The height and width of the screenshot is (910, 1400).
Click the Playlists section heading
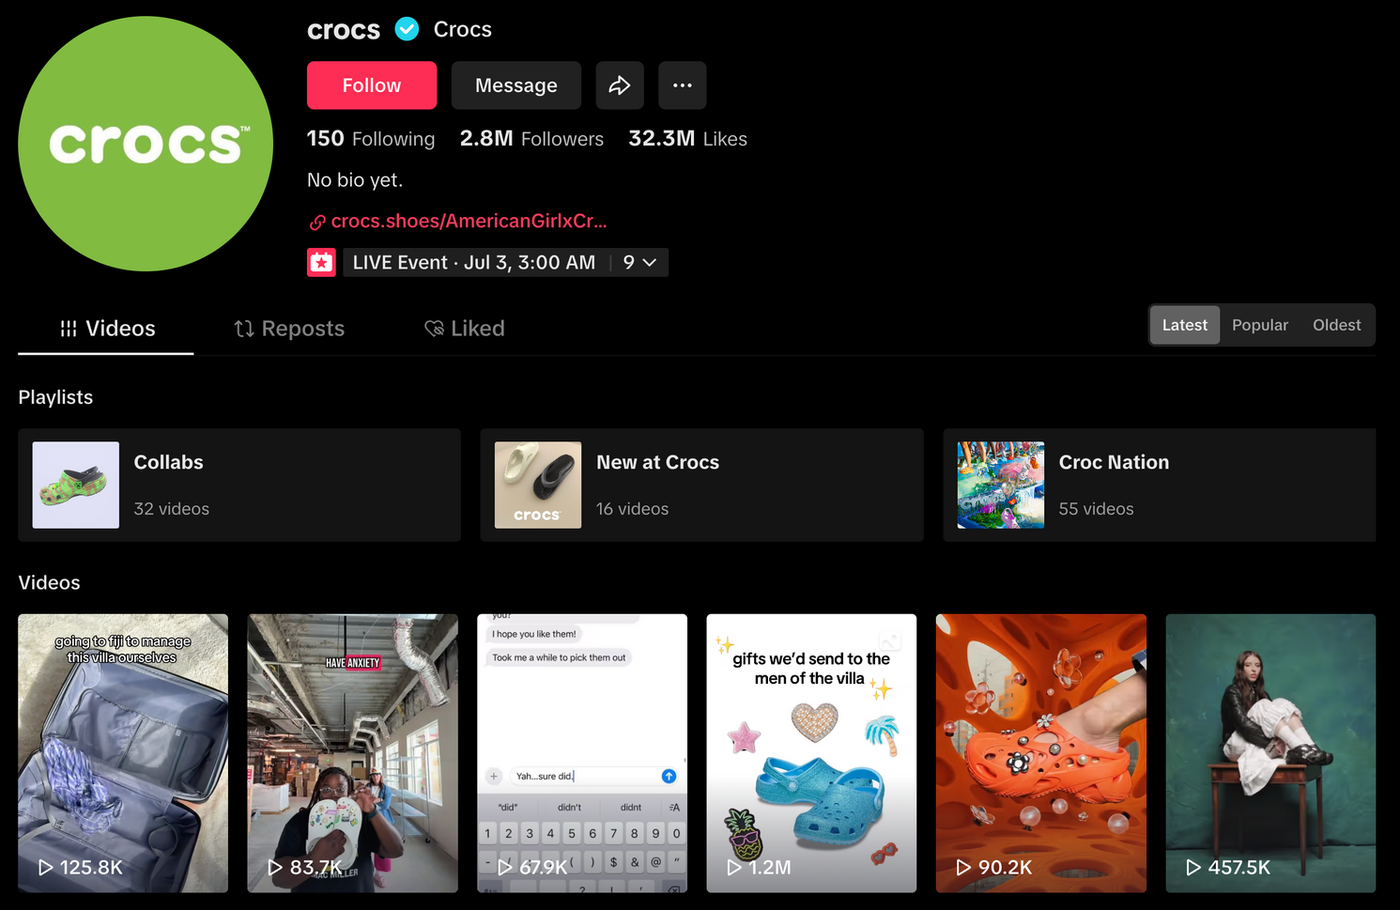pos(56,397)
